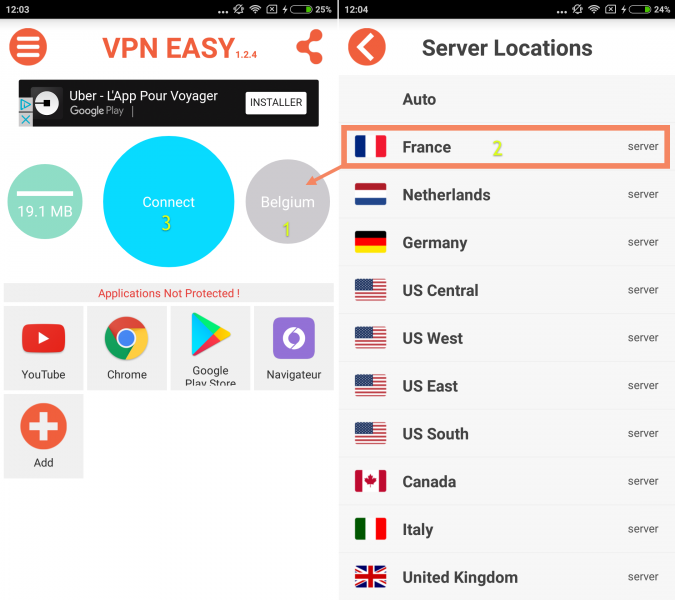Image resolution: width=675 pixels, height=600 pixels.
Task: Tap the right screen 24% battery indicator
Action: pyautogui.click(x=649, y=9)
